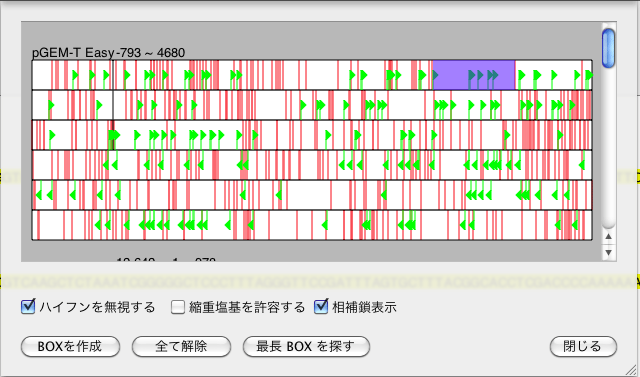Toggle the 相補鎖表示 checkbox
The height and width of the screenshot is (377, 640).
tap(321, 306)
